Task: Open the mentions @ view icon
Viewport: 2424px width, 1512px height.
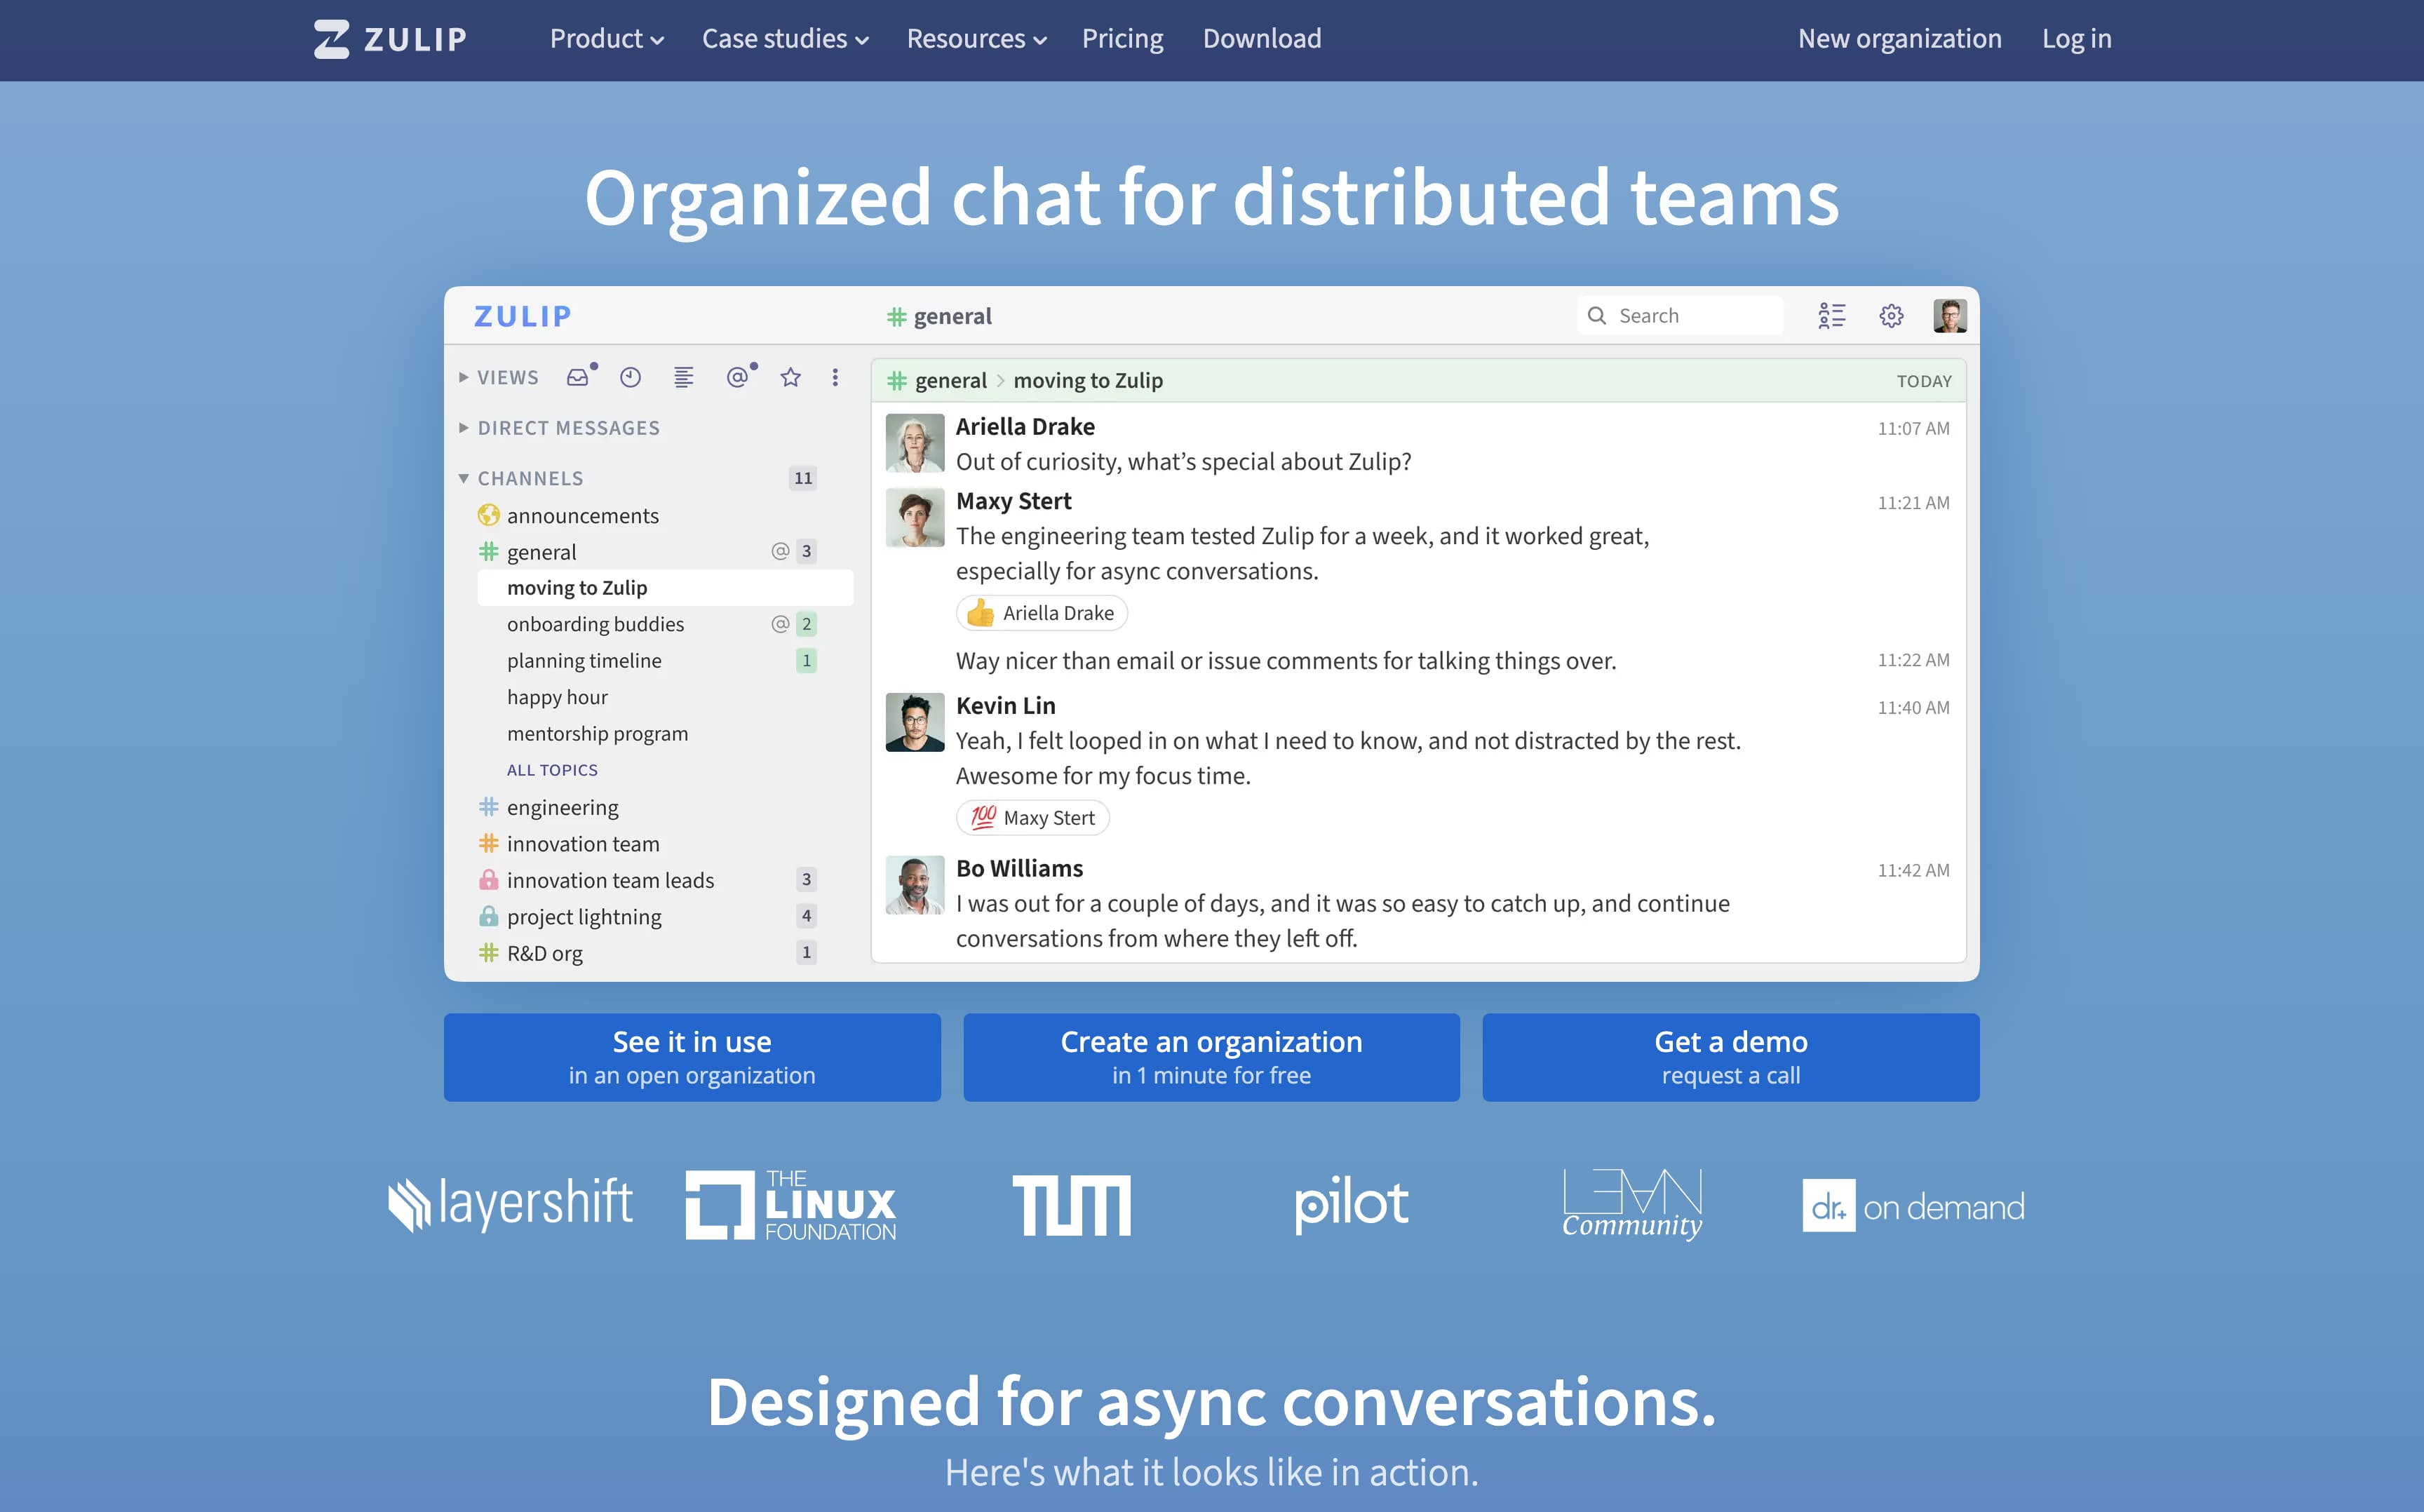Action: [x=737, y=377]
